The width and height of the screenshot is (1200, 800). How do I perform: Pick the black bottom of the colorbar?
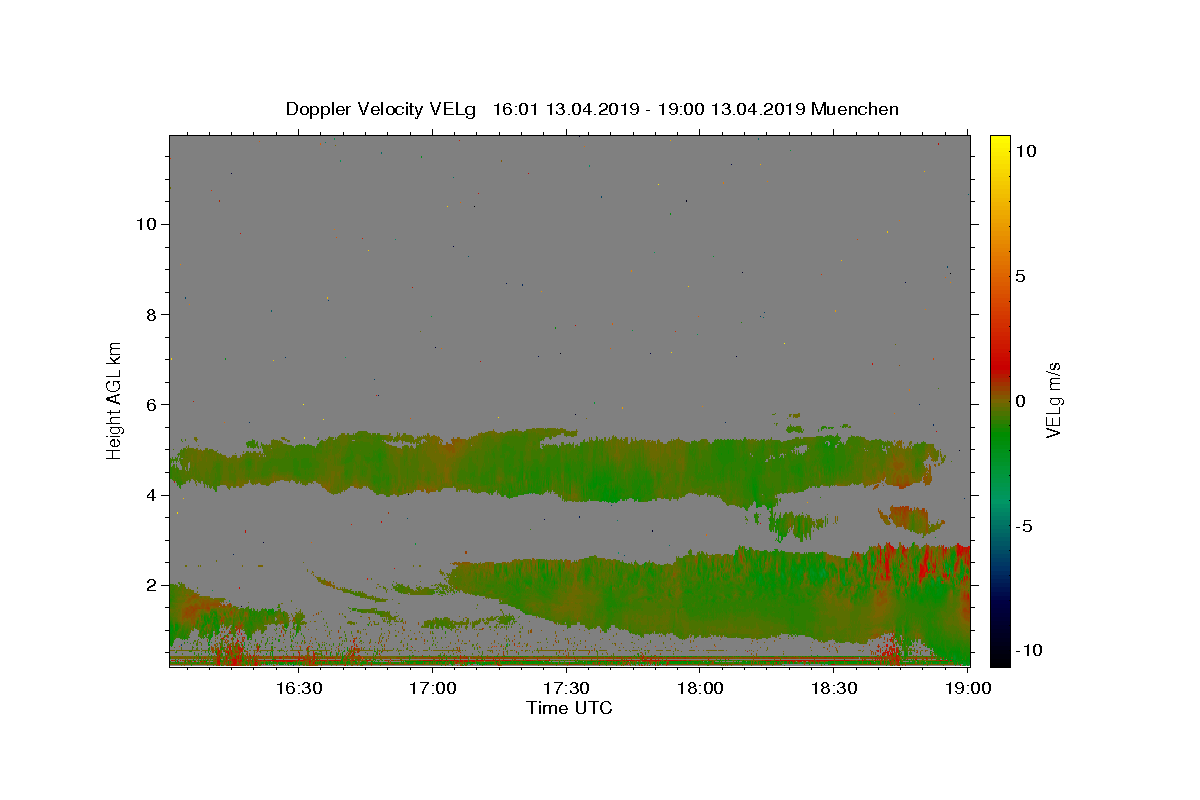pos(999,658)
